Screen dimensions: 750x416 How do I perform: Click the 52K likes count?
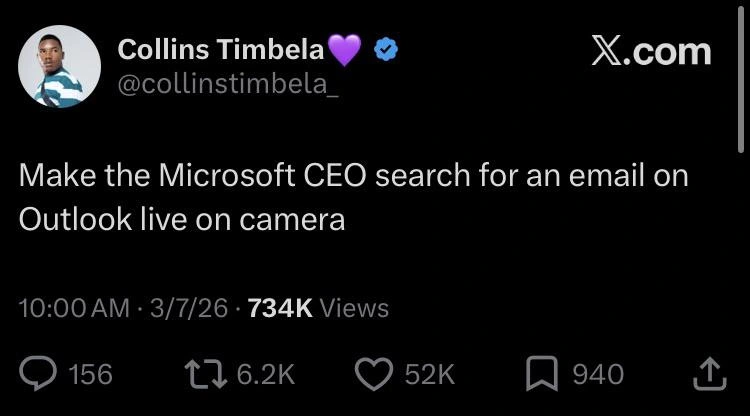(431, 375)
